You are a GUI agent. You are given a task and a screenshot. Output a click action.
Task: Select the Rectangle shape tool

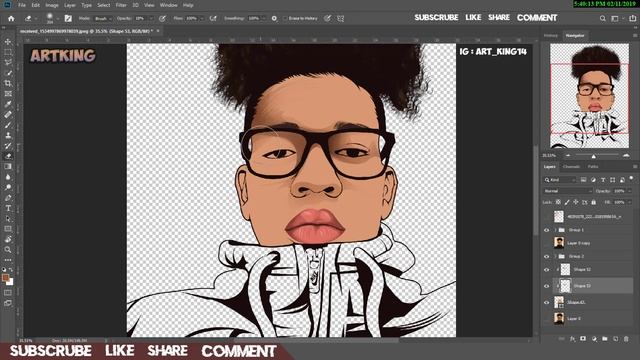click(8, 229)
